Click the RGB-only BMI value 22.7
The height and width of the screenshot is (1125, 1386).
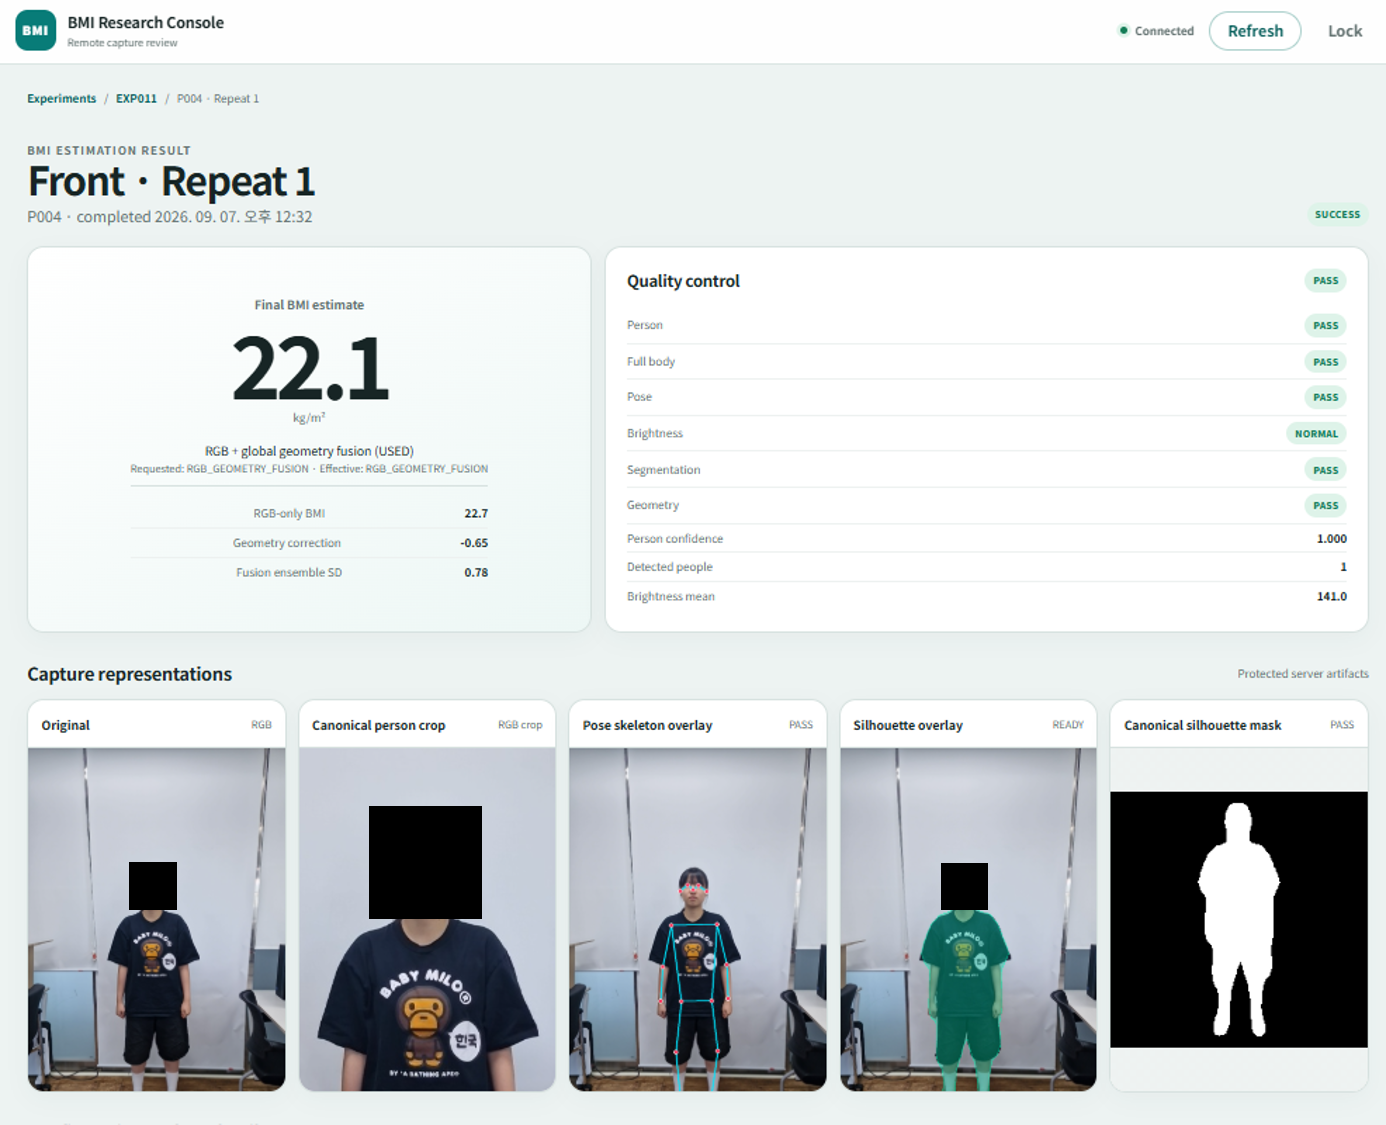point(476,513)
